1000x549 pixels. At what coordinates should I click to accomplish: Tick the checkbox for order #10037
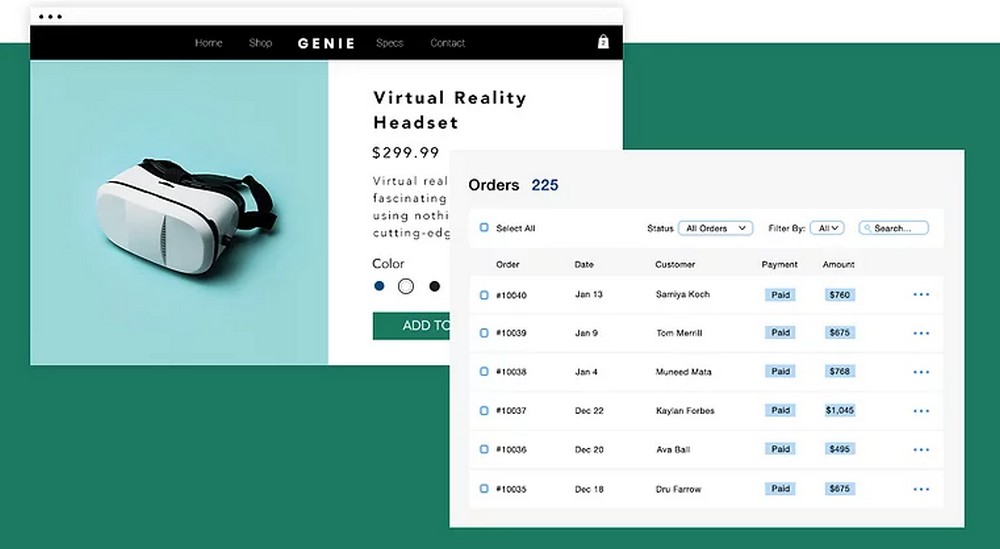pyautogui.click(x=484, y=411)
